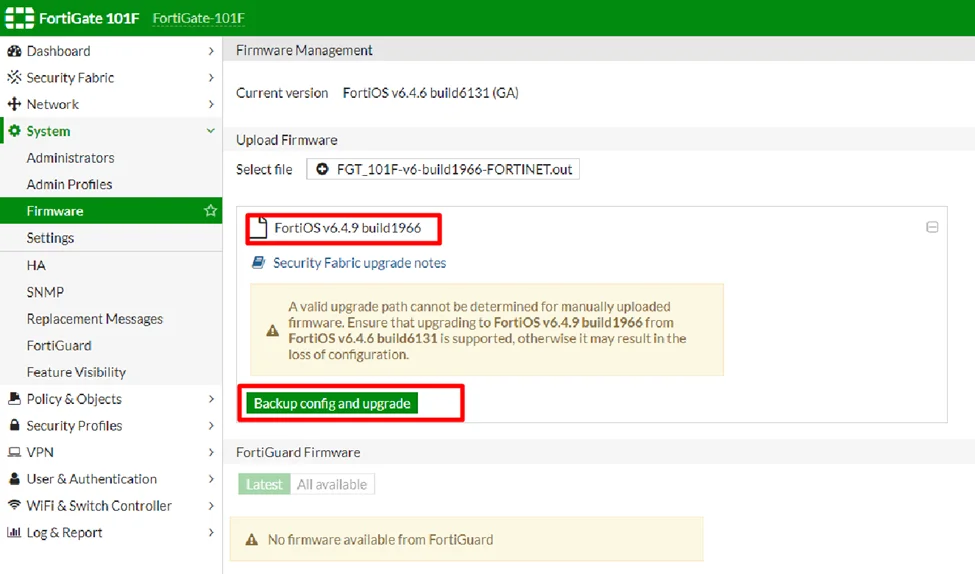Click warning triangle in upgrade path notice
This screenshot has width=975, height=574.
[272, 330]
